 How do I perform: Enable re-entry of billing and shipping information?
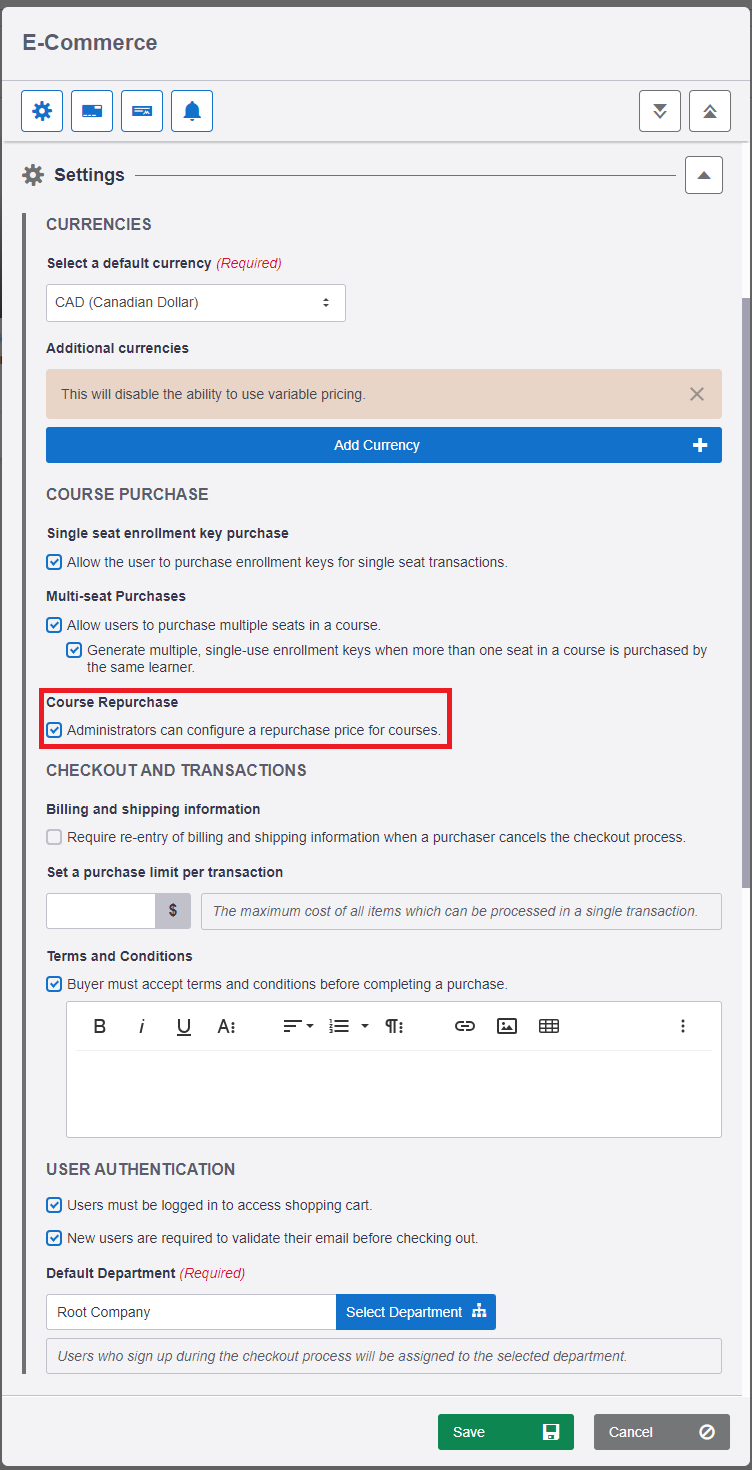coord(54,837)
